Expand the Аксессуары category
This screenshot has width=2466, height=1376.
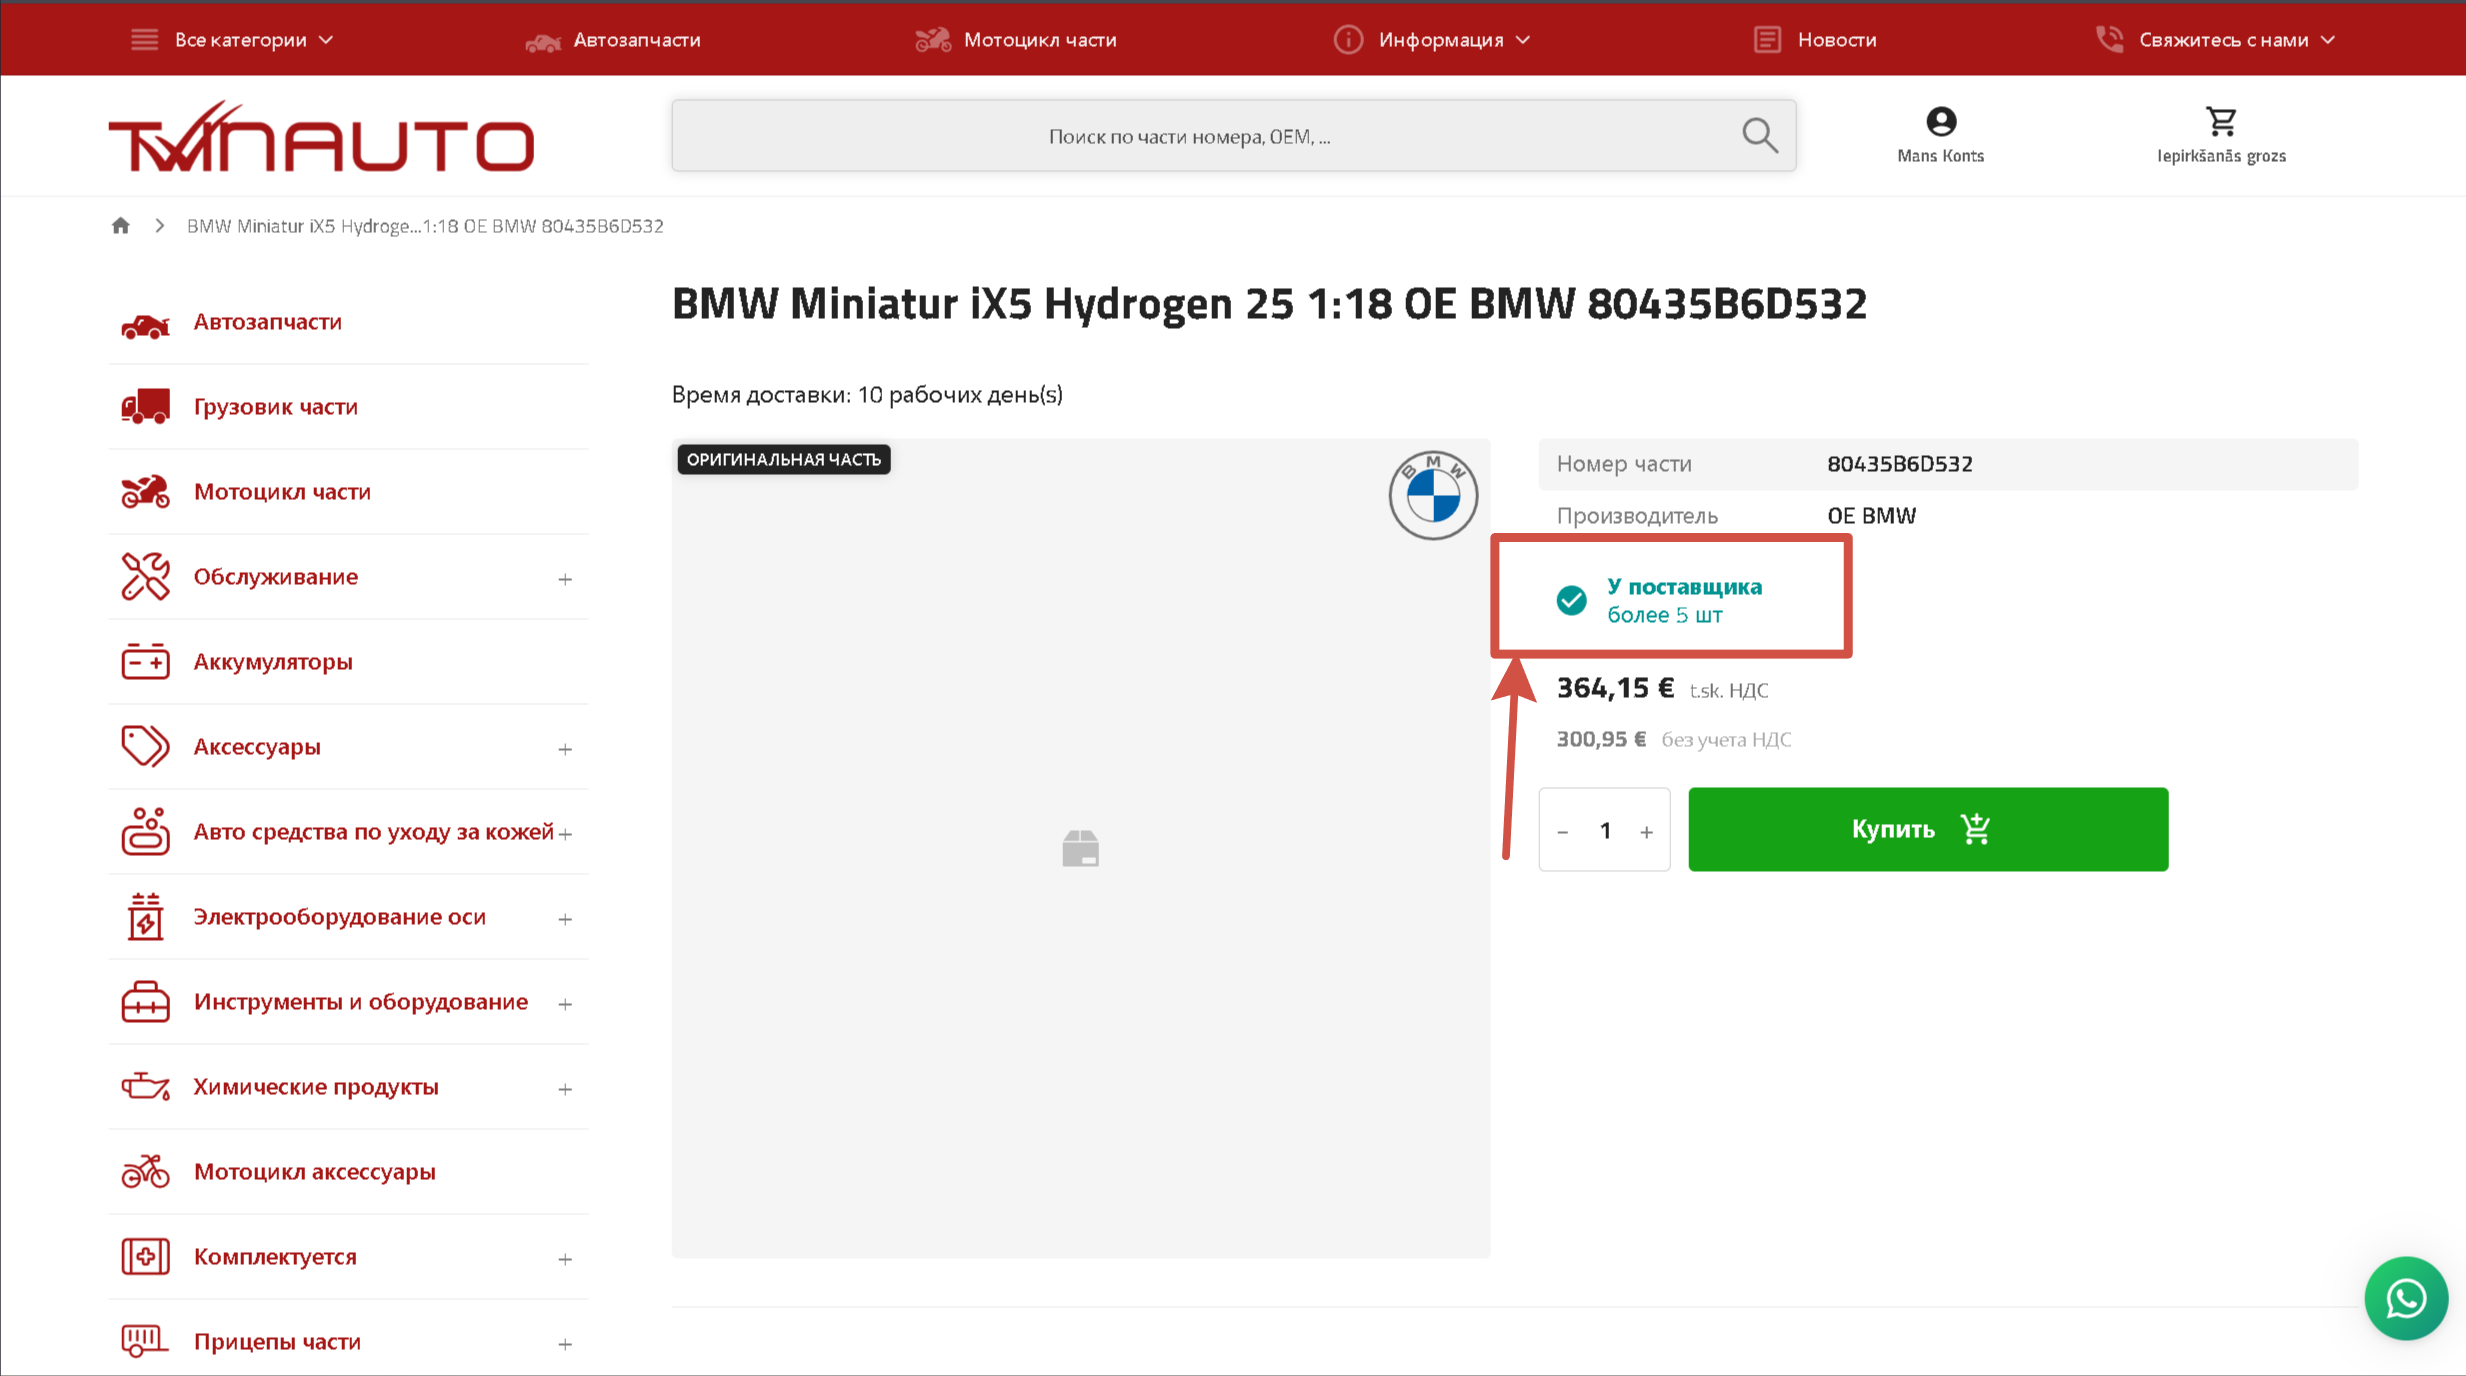pyautogui.click(x=565, y=749)
